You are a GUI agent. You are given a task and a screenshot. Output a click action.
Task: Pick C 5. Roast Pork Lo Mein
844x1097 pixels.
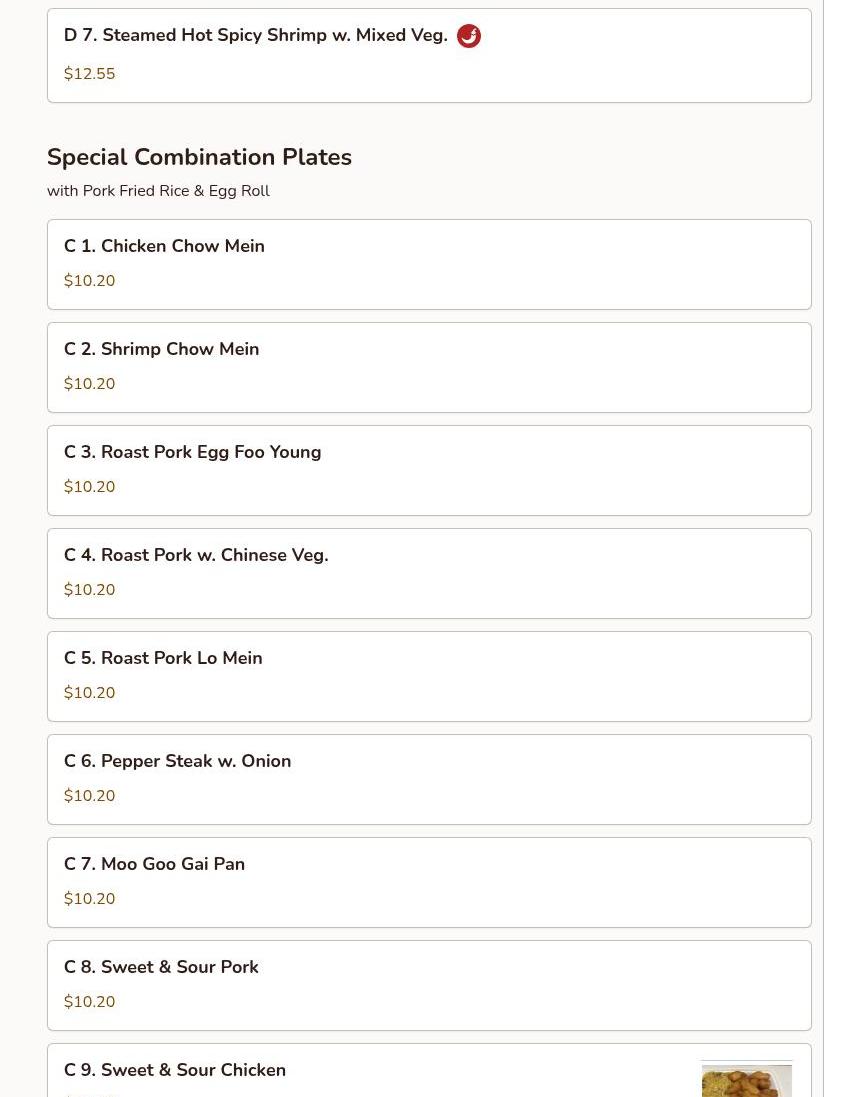click(x=163, y=658)
